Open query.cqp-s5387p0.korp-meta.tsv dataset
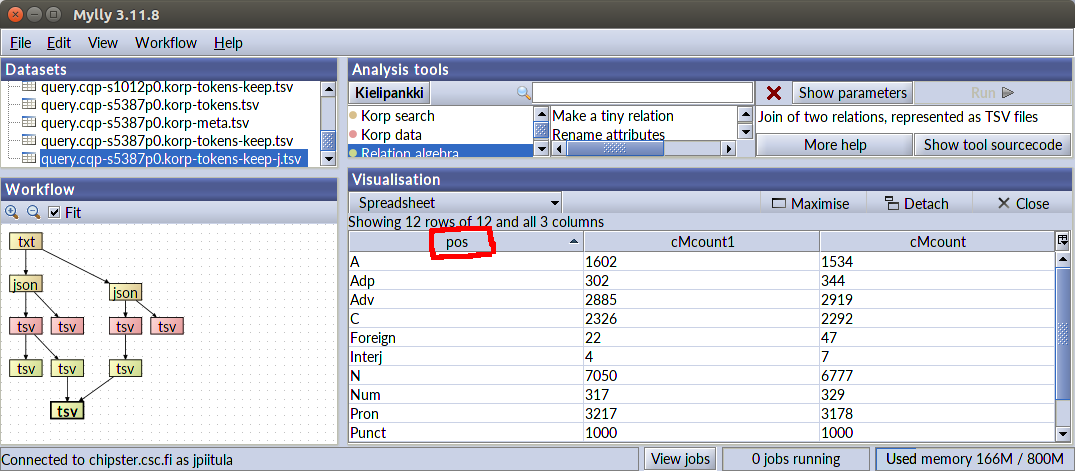1075x471 pixels. pos(145,123)
